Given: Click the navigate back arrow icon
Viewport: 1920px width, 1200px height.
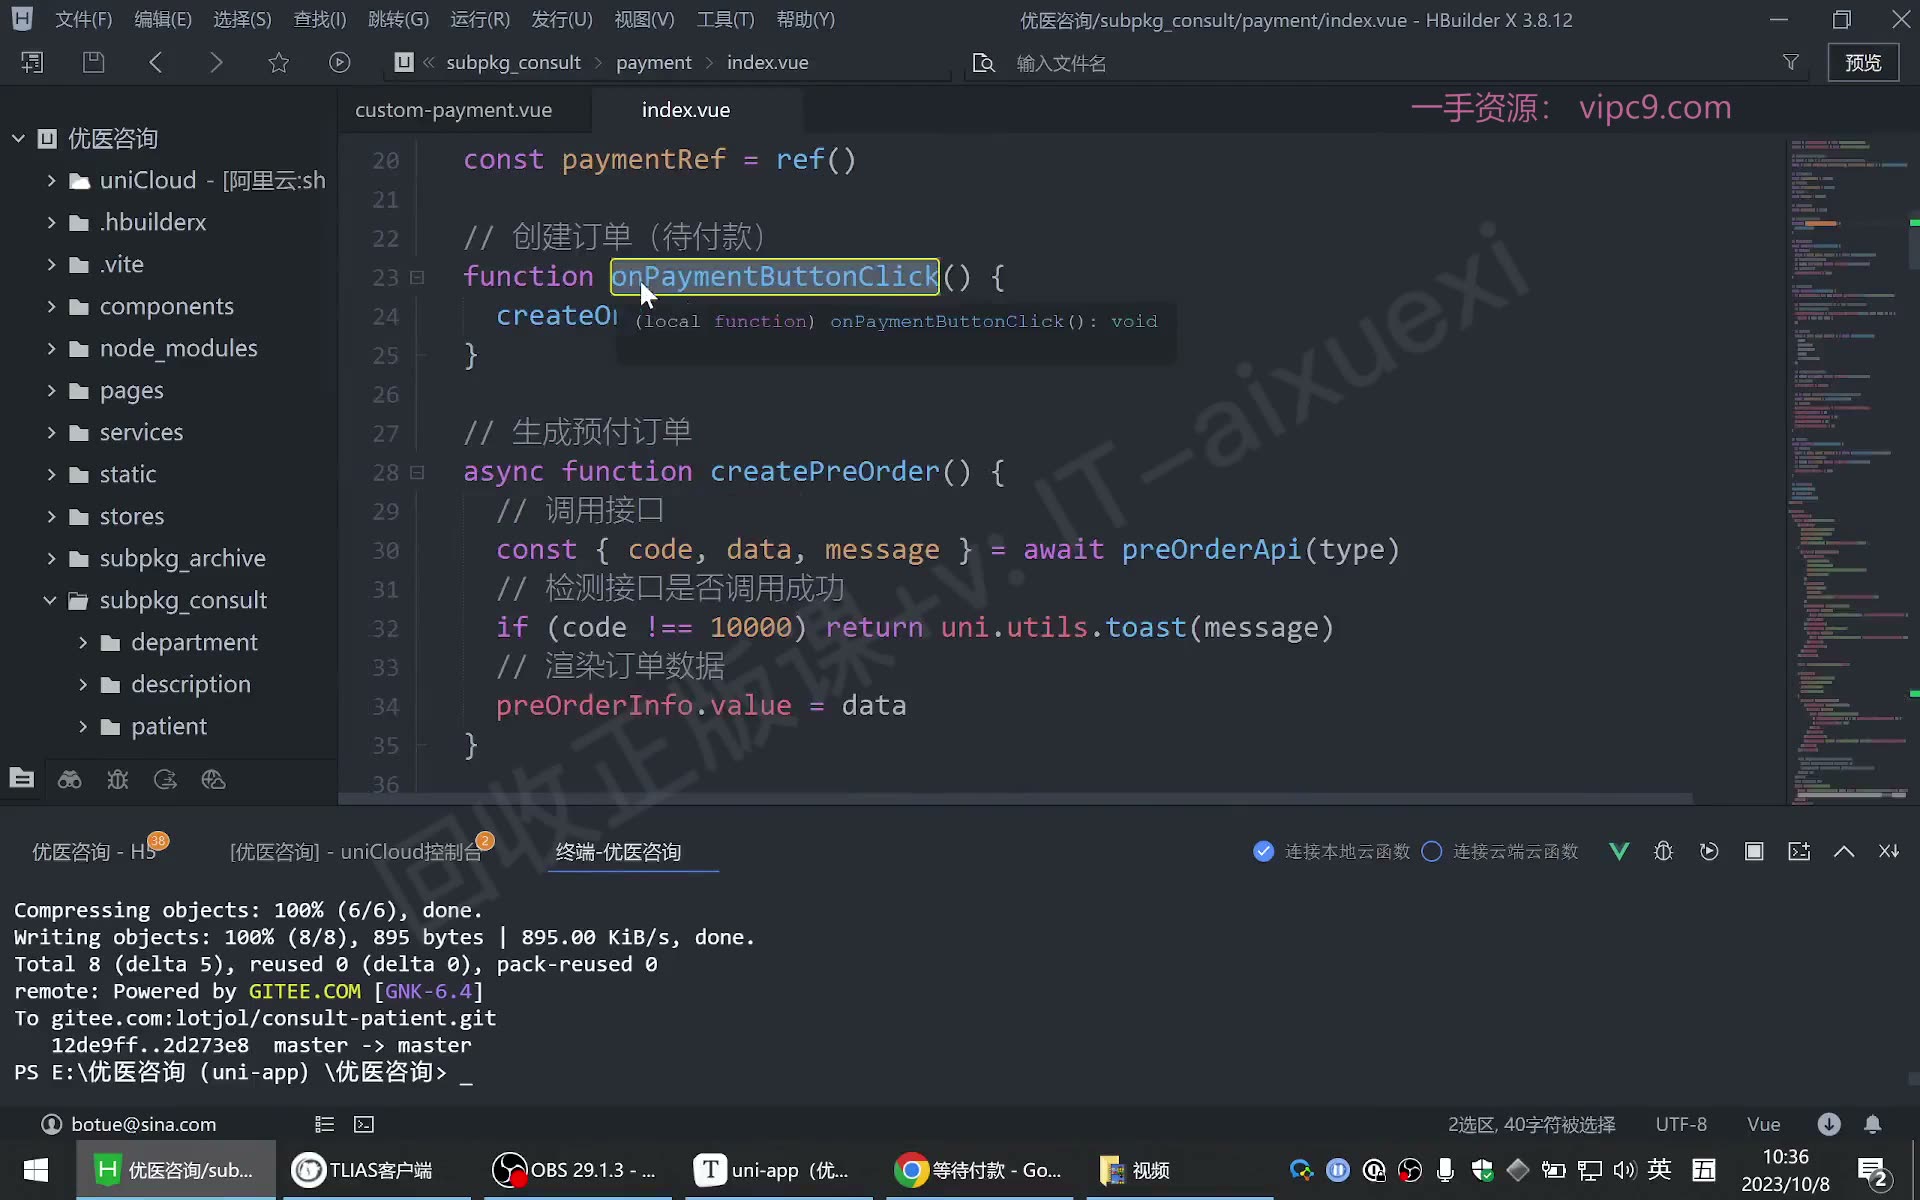Looking at the screenshot, I should tap(155, 62).
